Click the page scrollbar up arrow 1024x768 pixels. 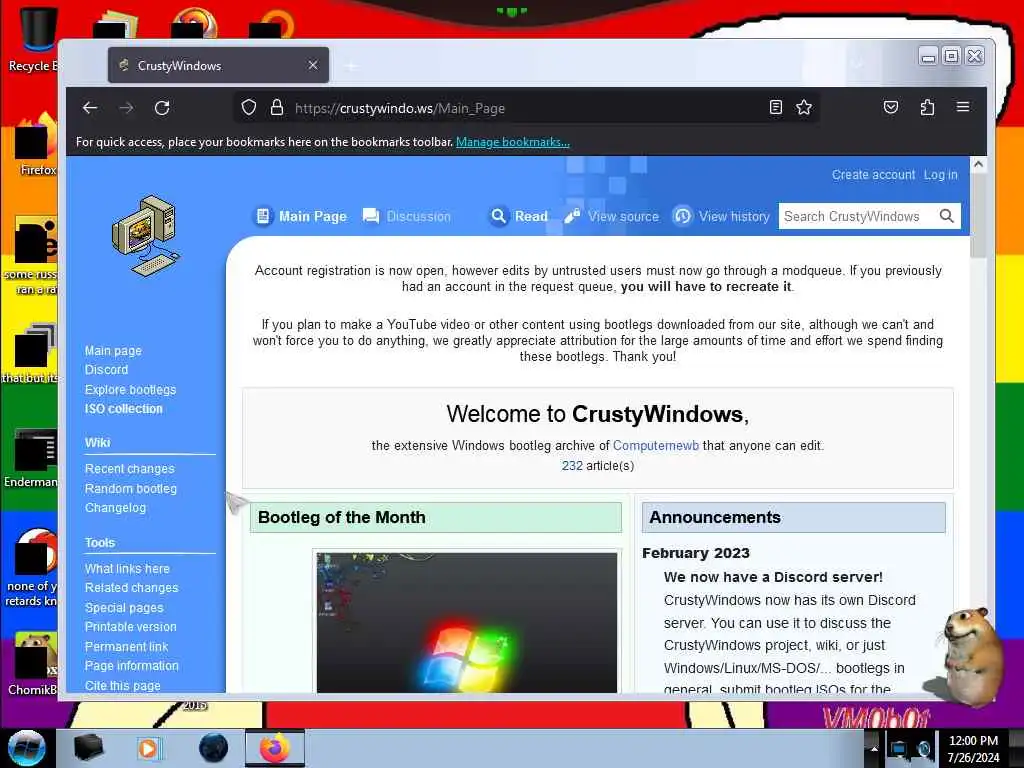pyautogui.click(x=978, y=165)
